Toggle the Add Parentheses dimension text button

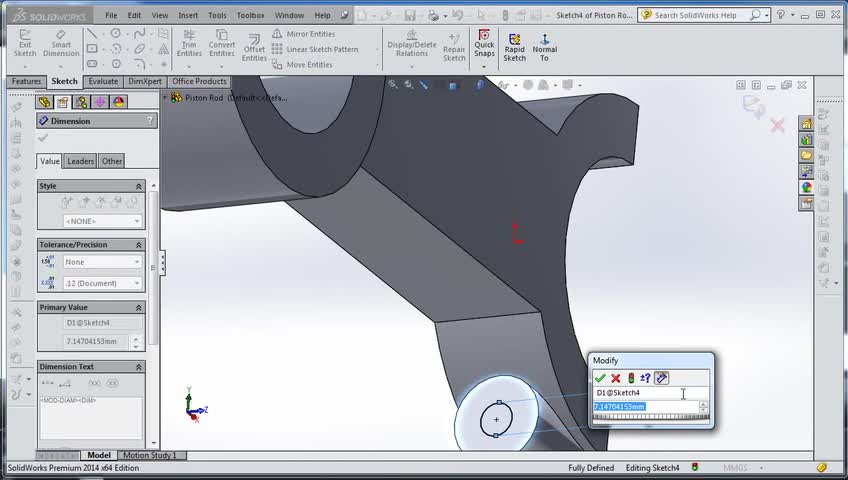point(94,383)
